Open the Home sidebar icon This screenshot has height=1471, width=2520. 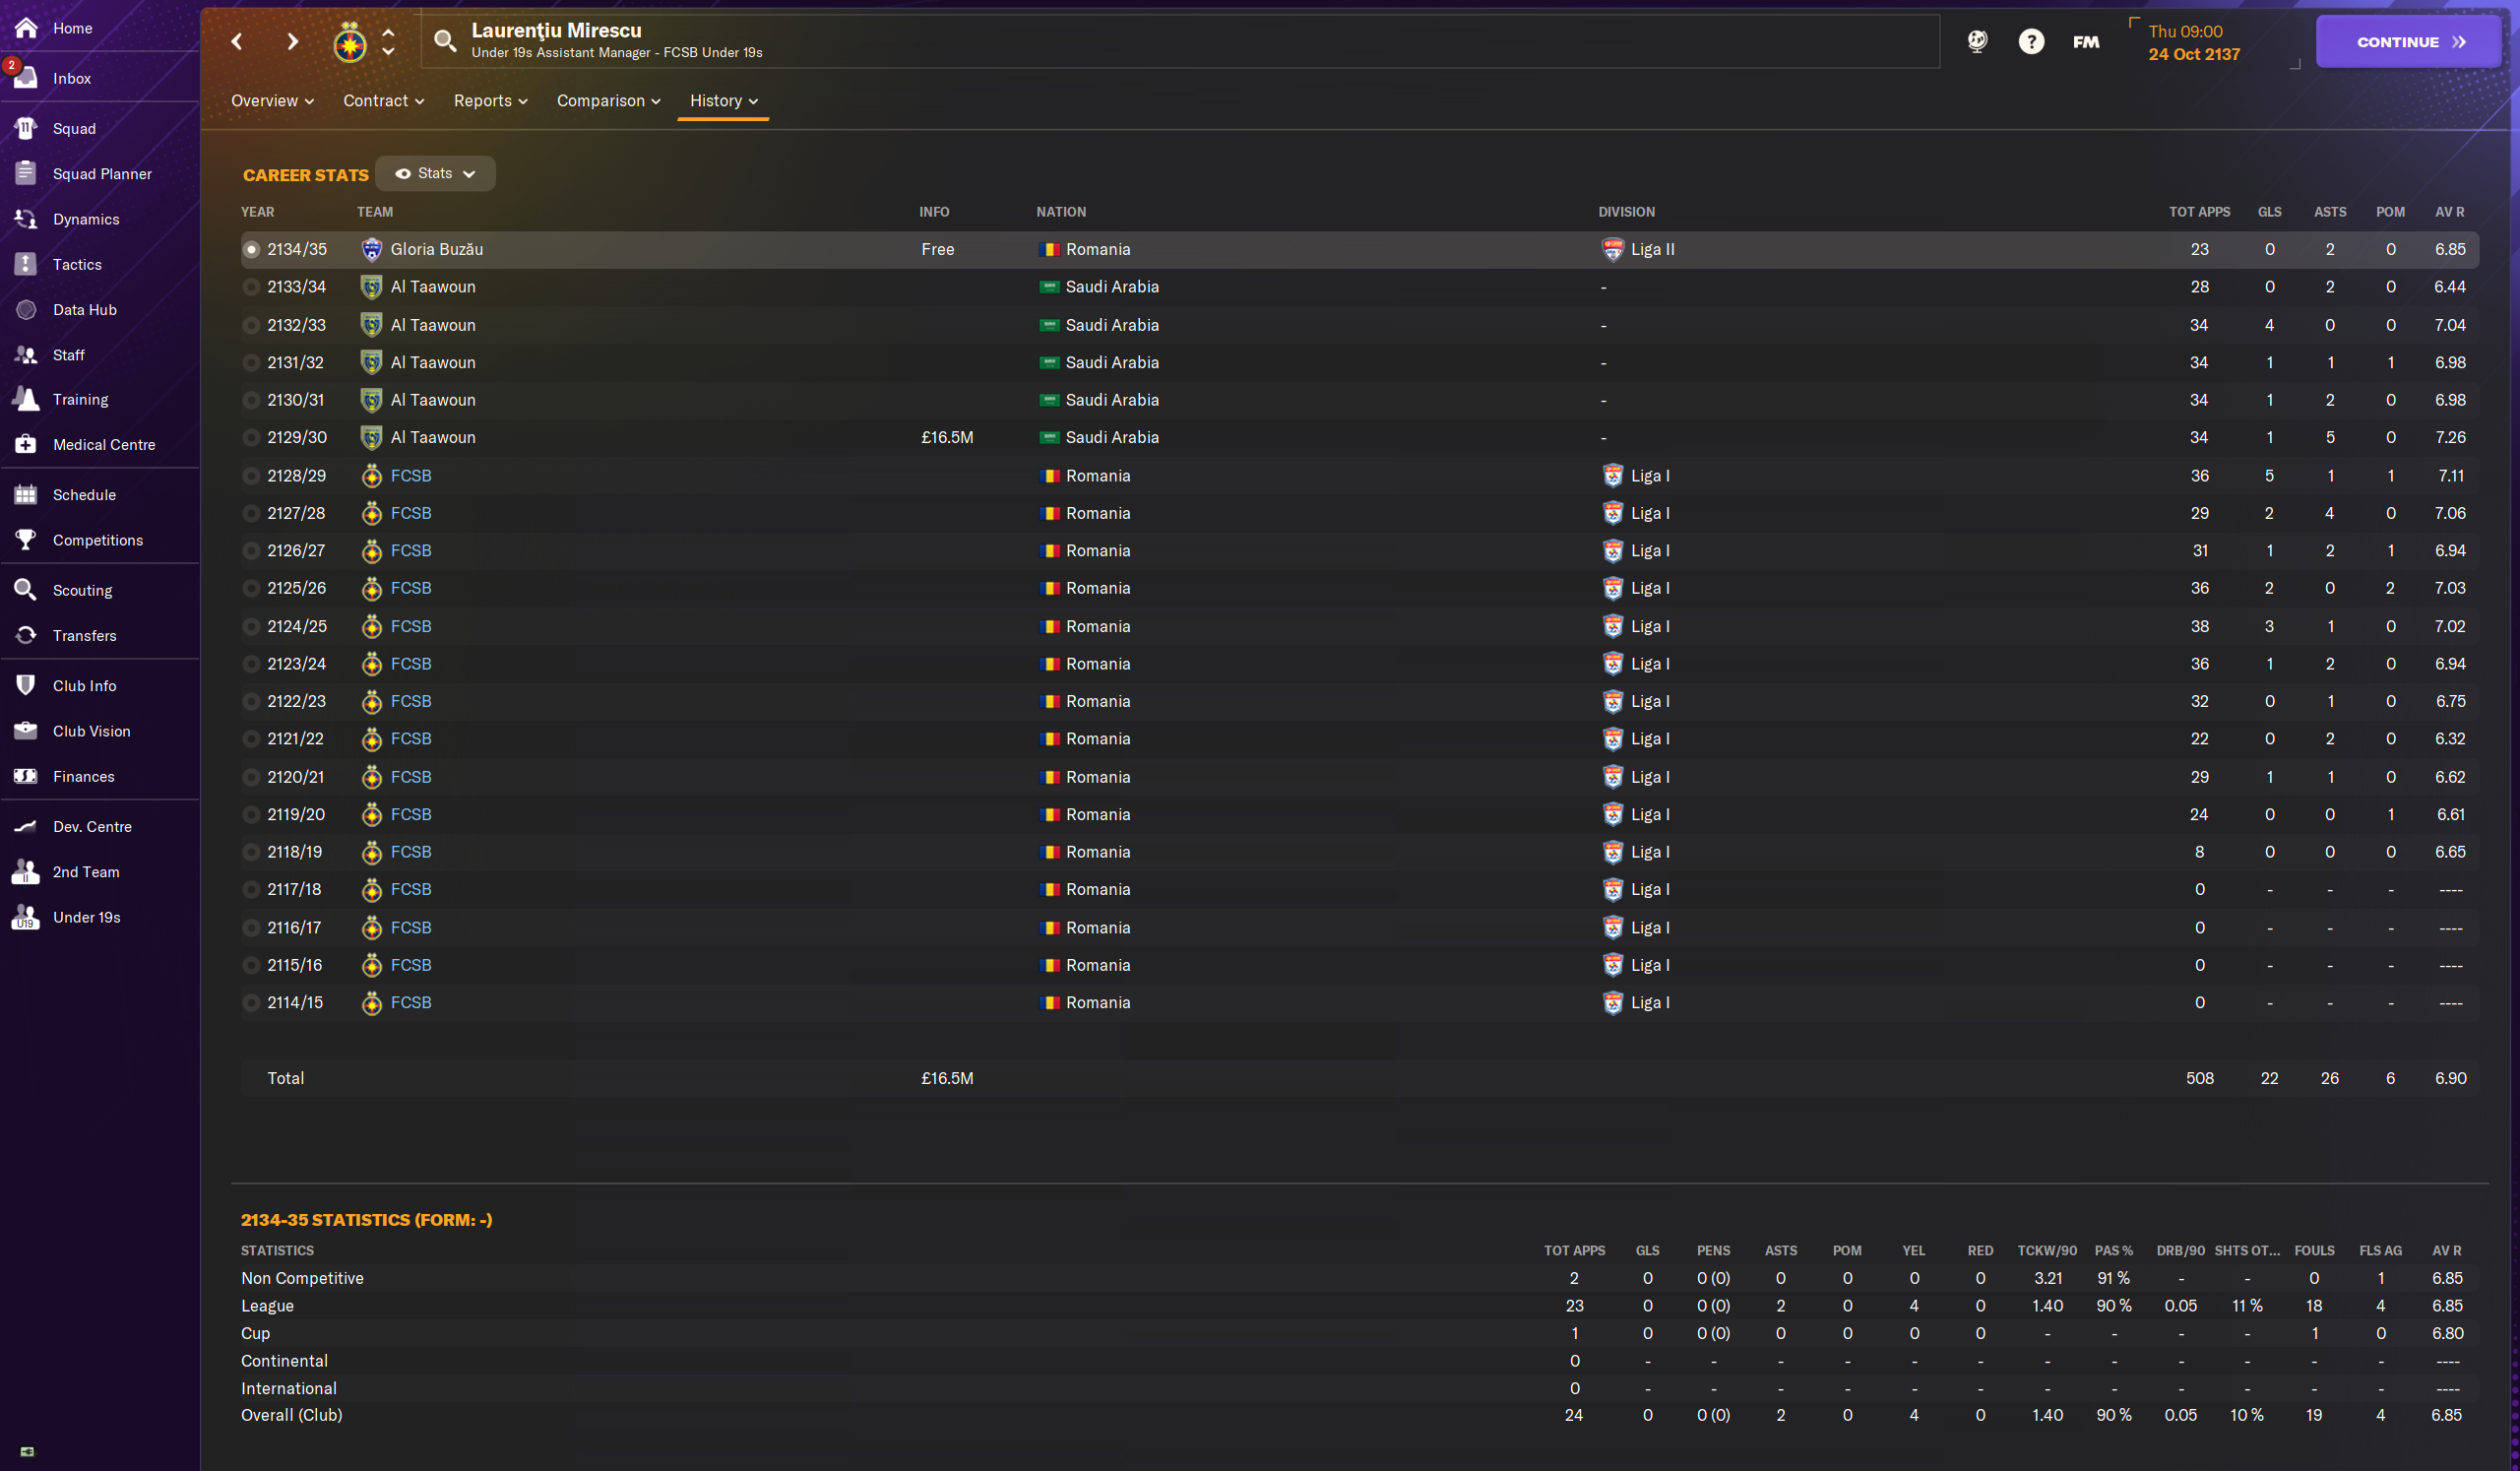(x=26, y=28)
